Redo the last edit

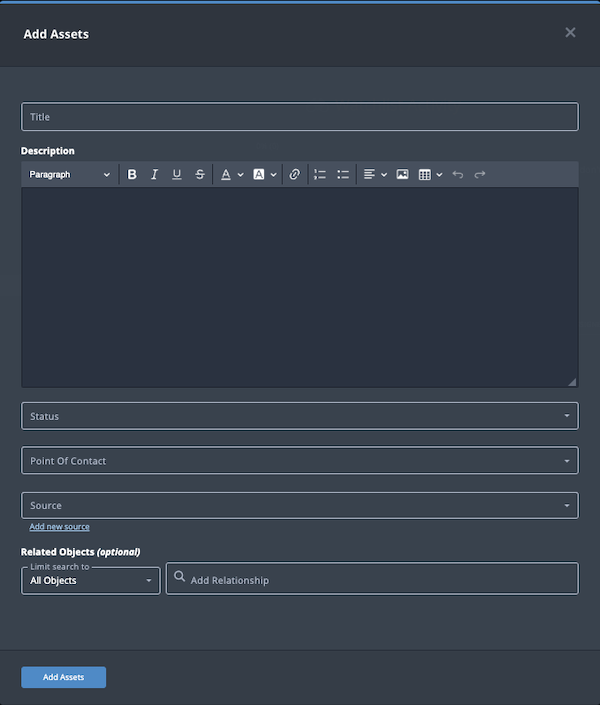pos(480,174)
